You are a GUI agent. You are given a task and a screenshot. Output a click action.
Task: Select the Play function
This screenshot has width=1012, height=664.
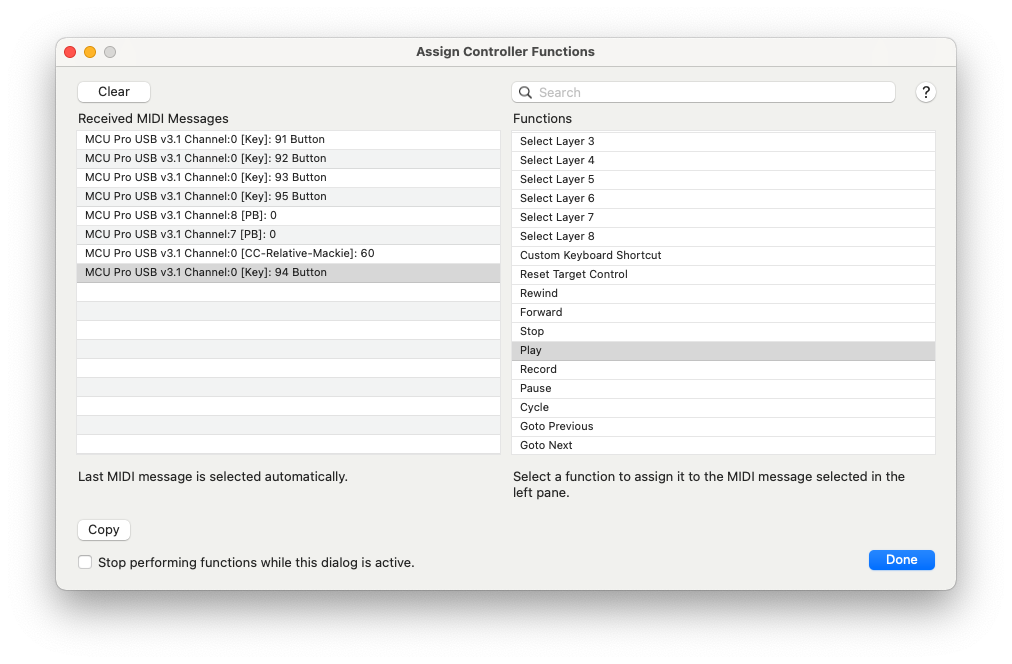point(722,350)
